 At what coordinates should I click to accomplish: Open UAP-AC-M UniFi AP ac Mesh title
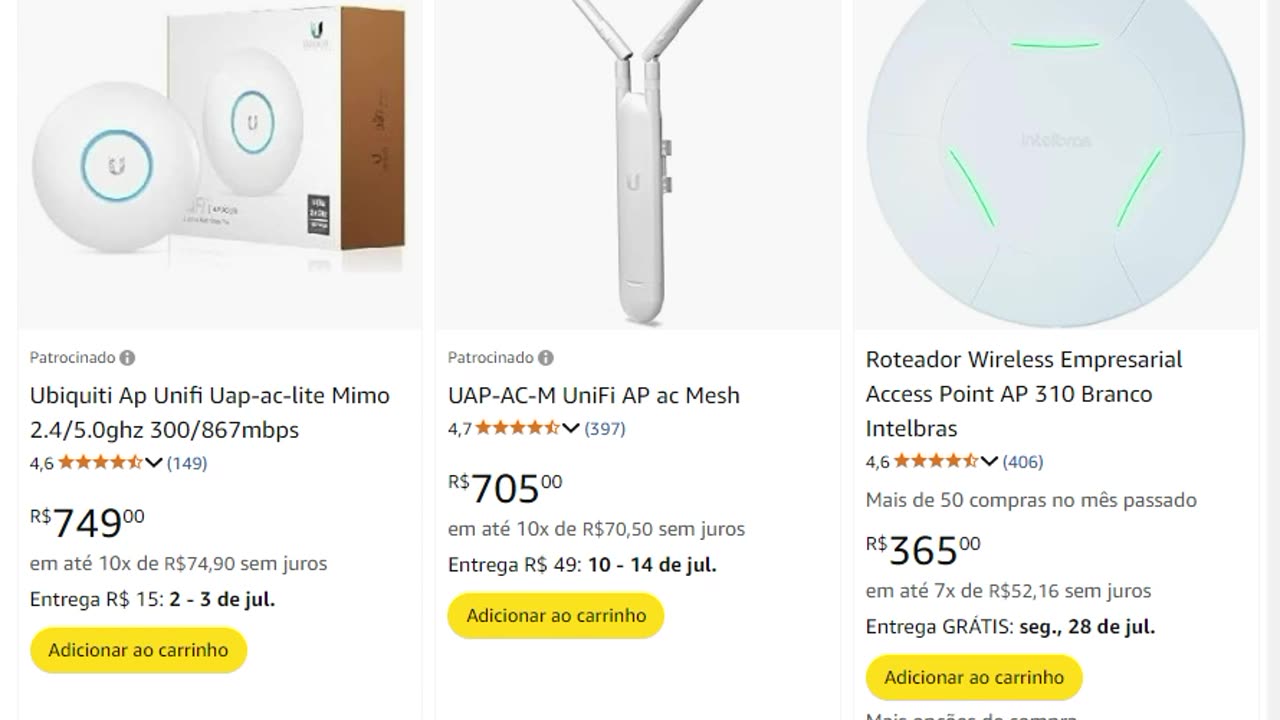593,395
